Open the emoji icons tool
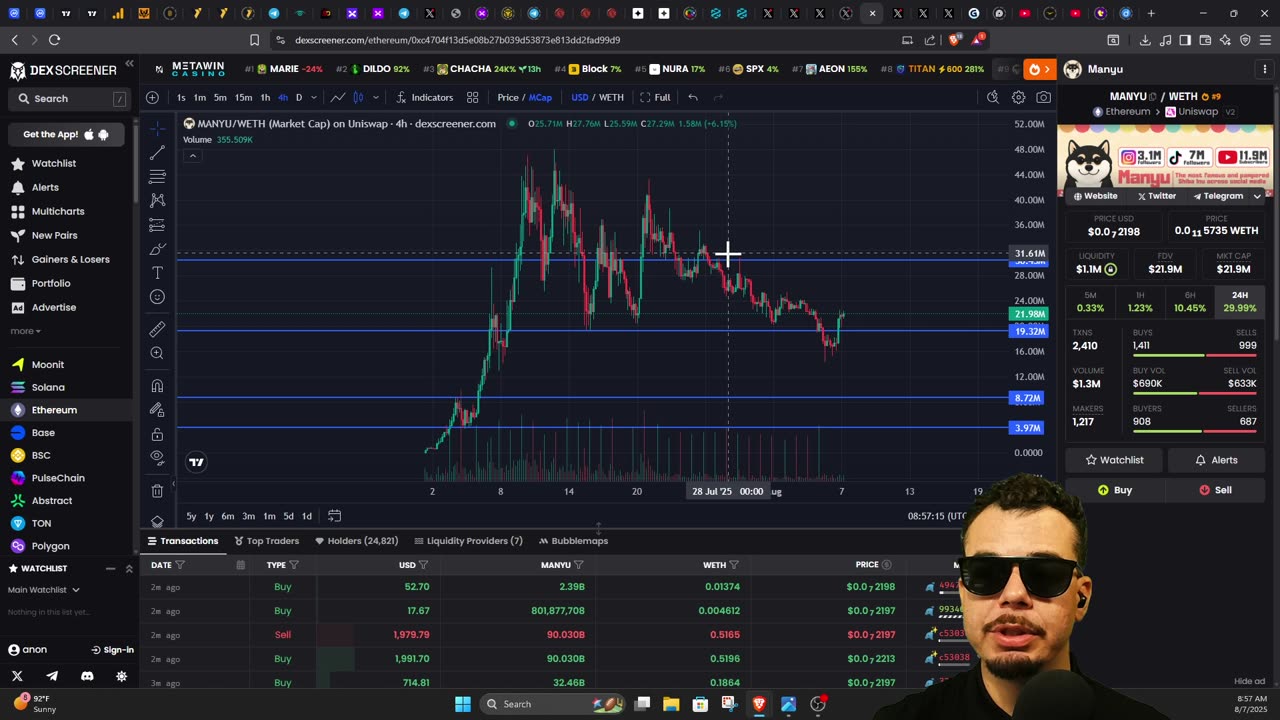 pos(157,297)
